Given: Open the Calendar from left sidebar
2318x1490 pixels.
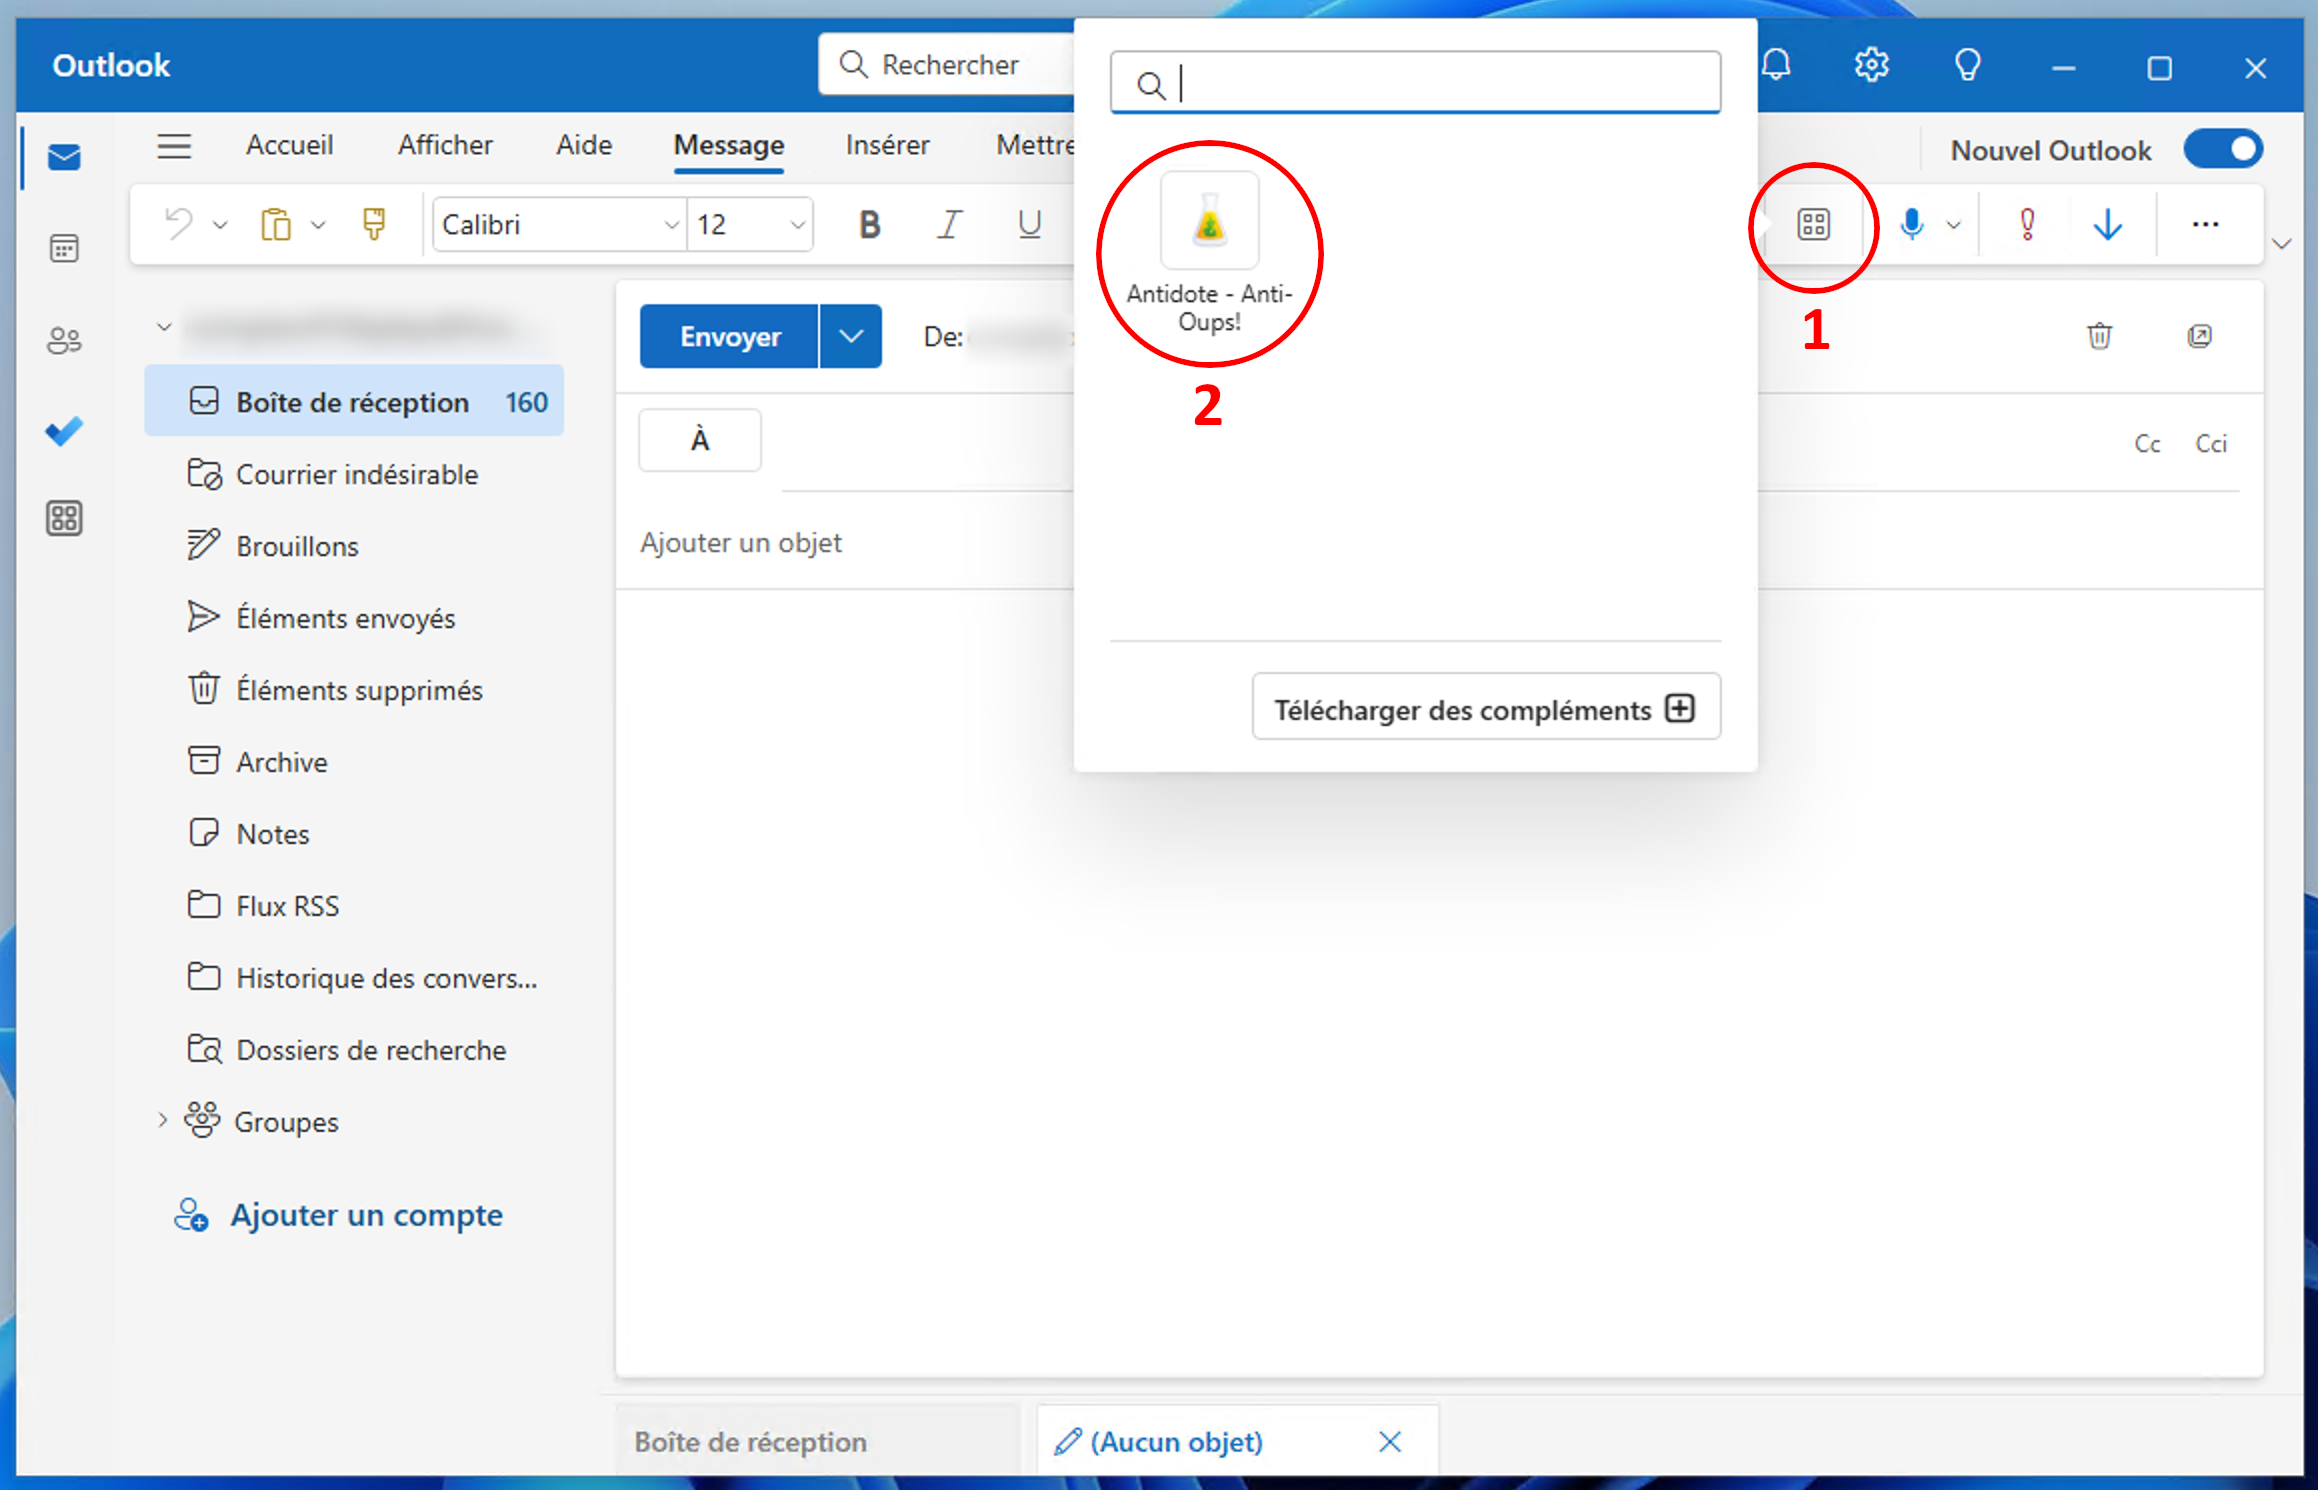Looking at the screenshot, I should coord(64,249).
